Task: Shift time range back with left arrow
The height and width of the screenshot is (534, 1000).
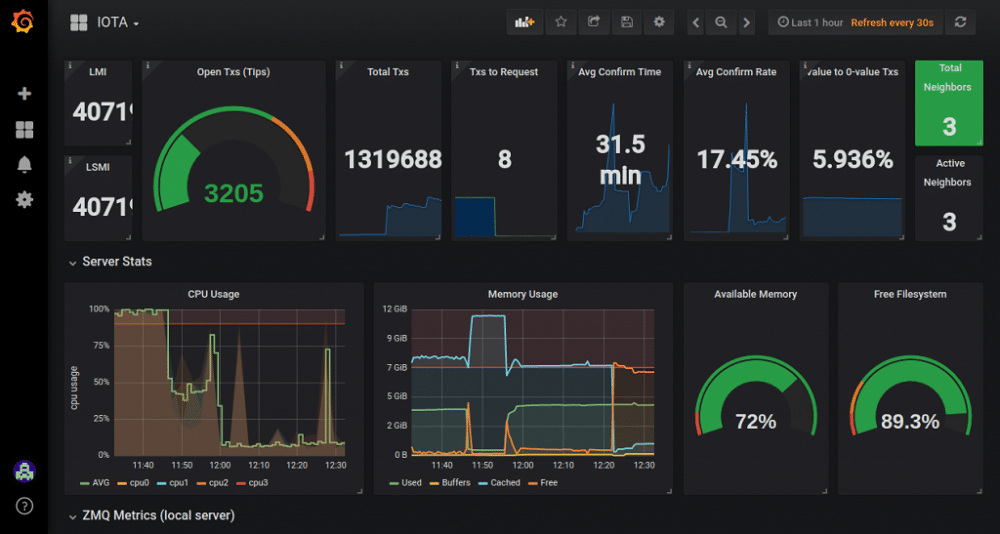Action: tap(695, 22)
